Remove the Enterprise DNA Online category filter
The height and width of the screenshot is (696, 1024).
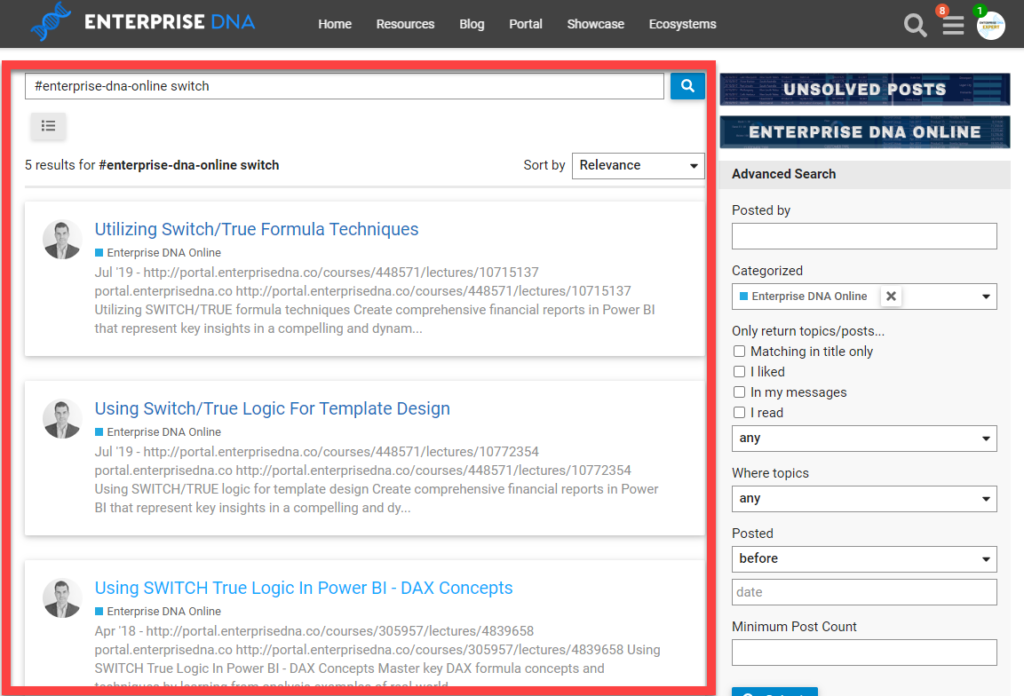(891, 296)
